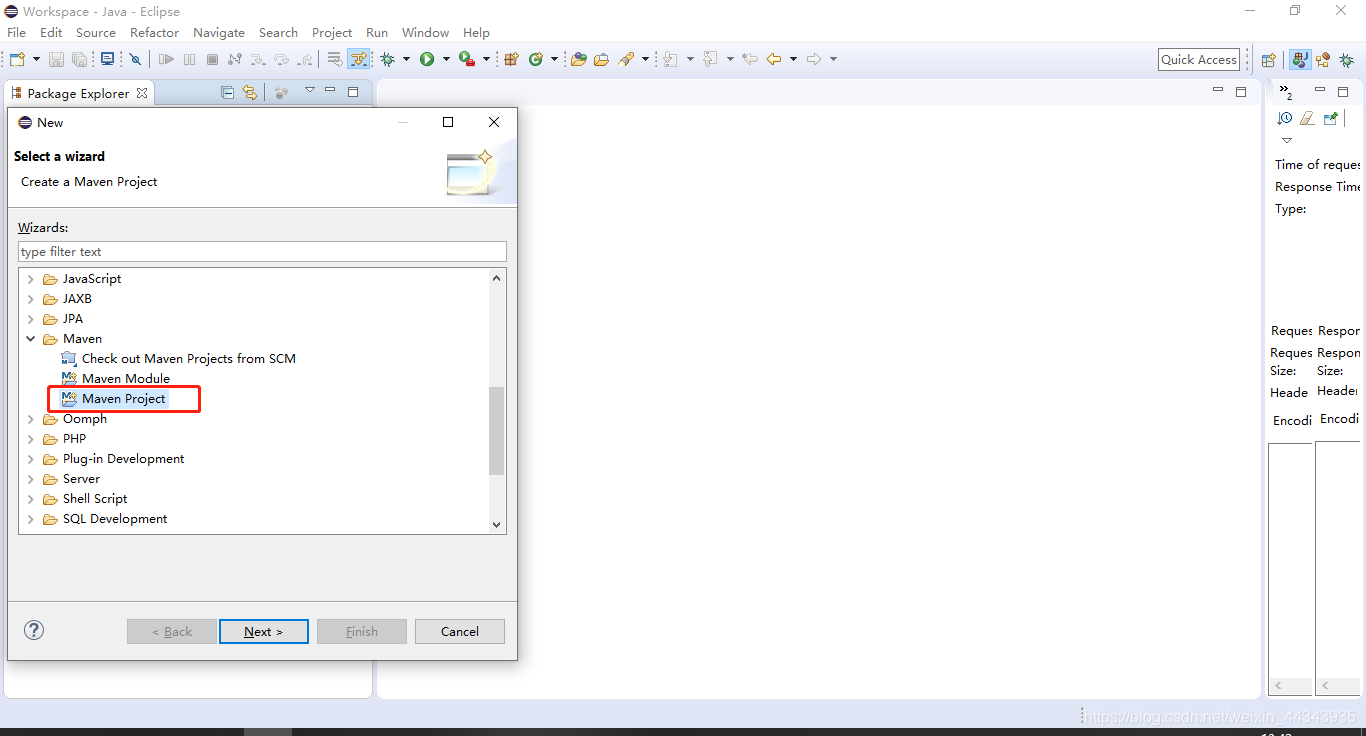Click the Drop to Frame icon
The image size is (1366, 736).
pos(335,60)
